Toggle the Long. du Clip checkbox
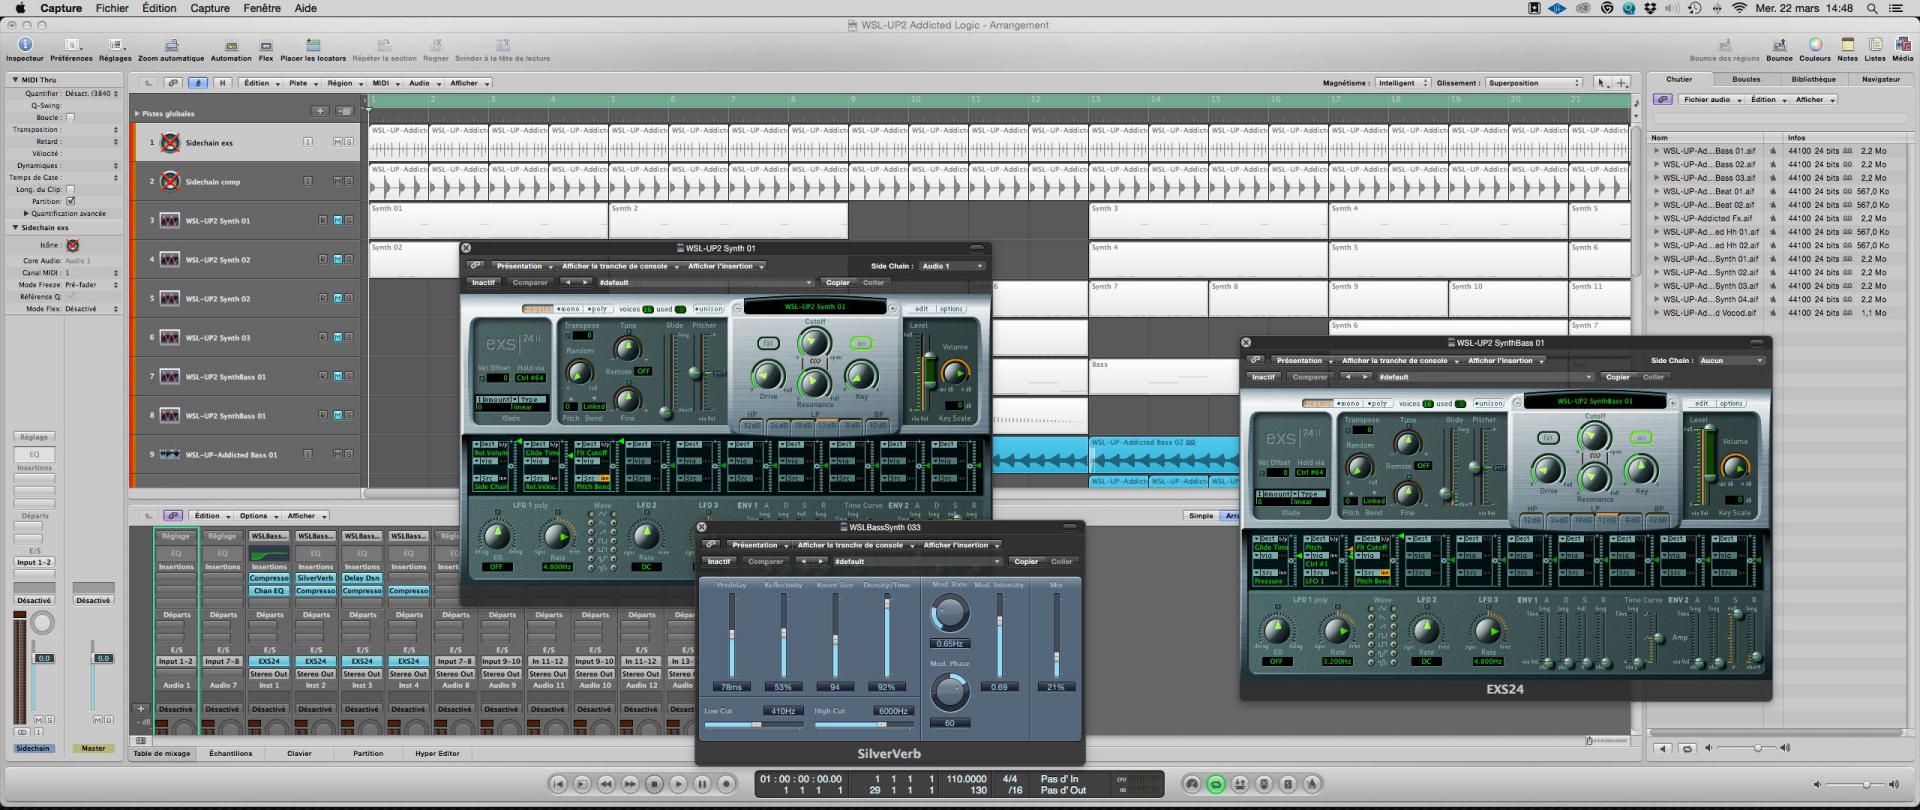Screen dimensions: 1920x810 pos(70,189)
